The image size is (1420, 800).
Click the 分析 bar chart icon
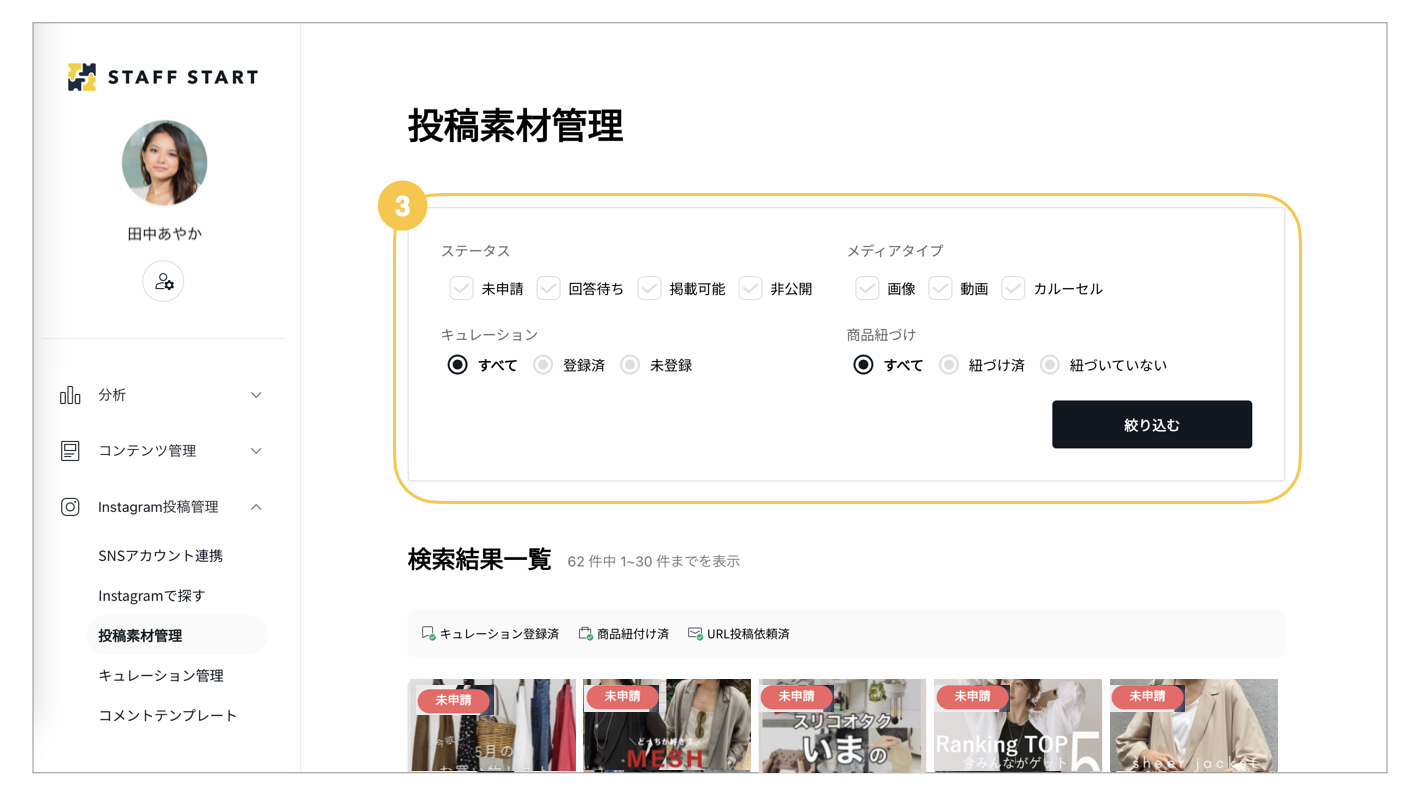(x=70, y=395)
